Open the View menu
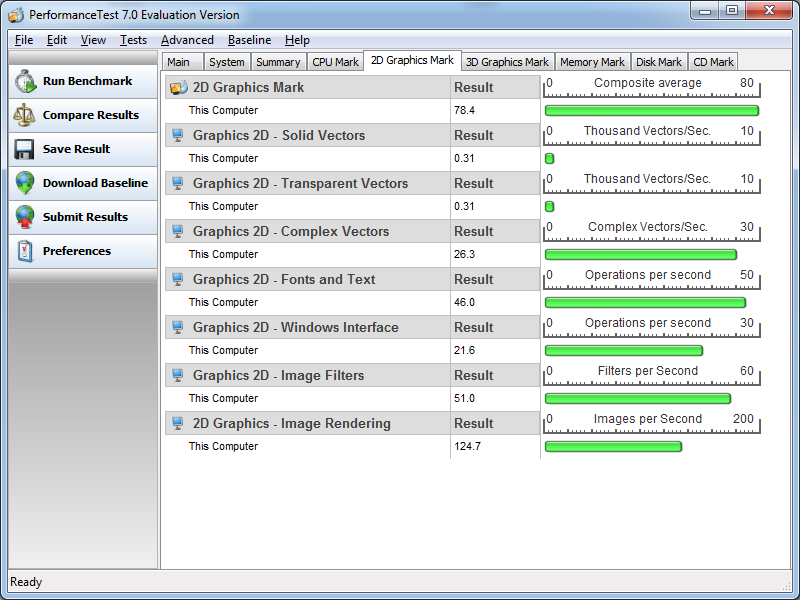Screen dimensions: 800x600 click(x=93, y=40)
